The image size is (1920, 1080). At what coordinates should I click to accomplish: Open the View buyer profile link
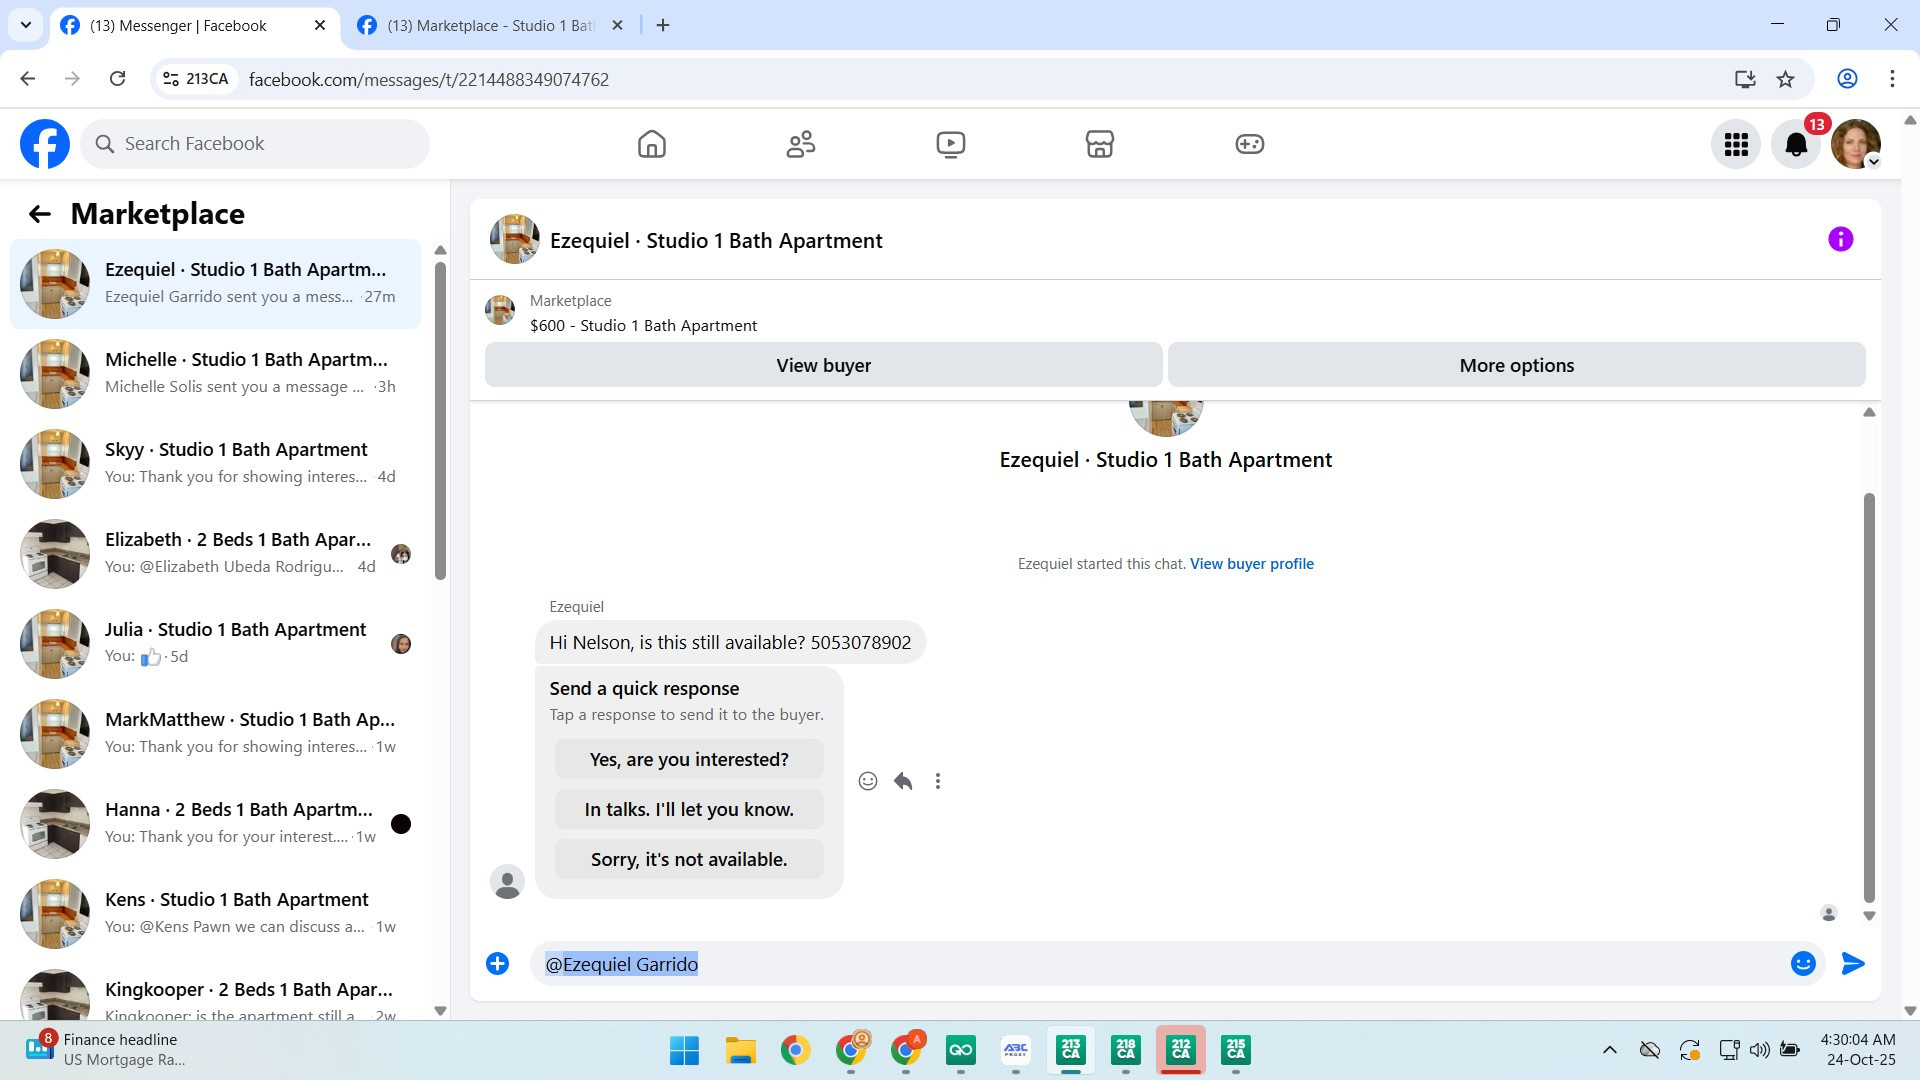click(1251, 564)
